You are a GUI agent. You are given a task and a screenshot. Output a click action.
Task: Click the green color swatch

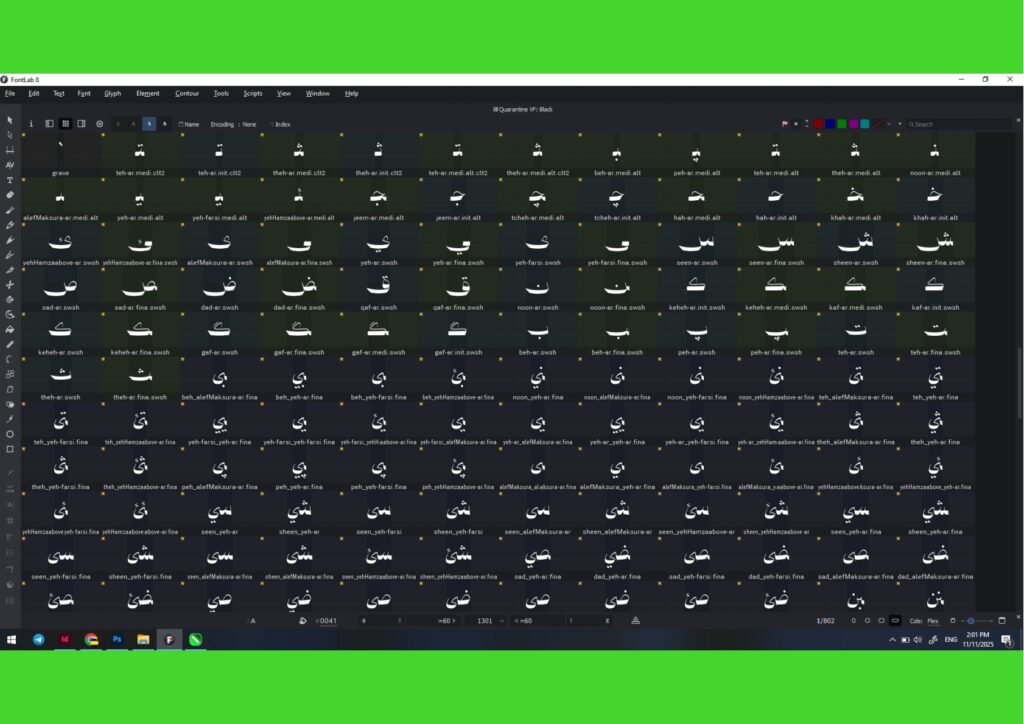point(842,124)
